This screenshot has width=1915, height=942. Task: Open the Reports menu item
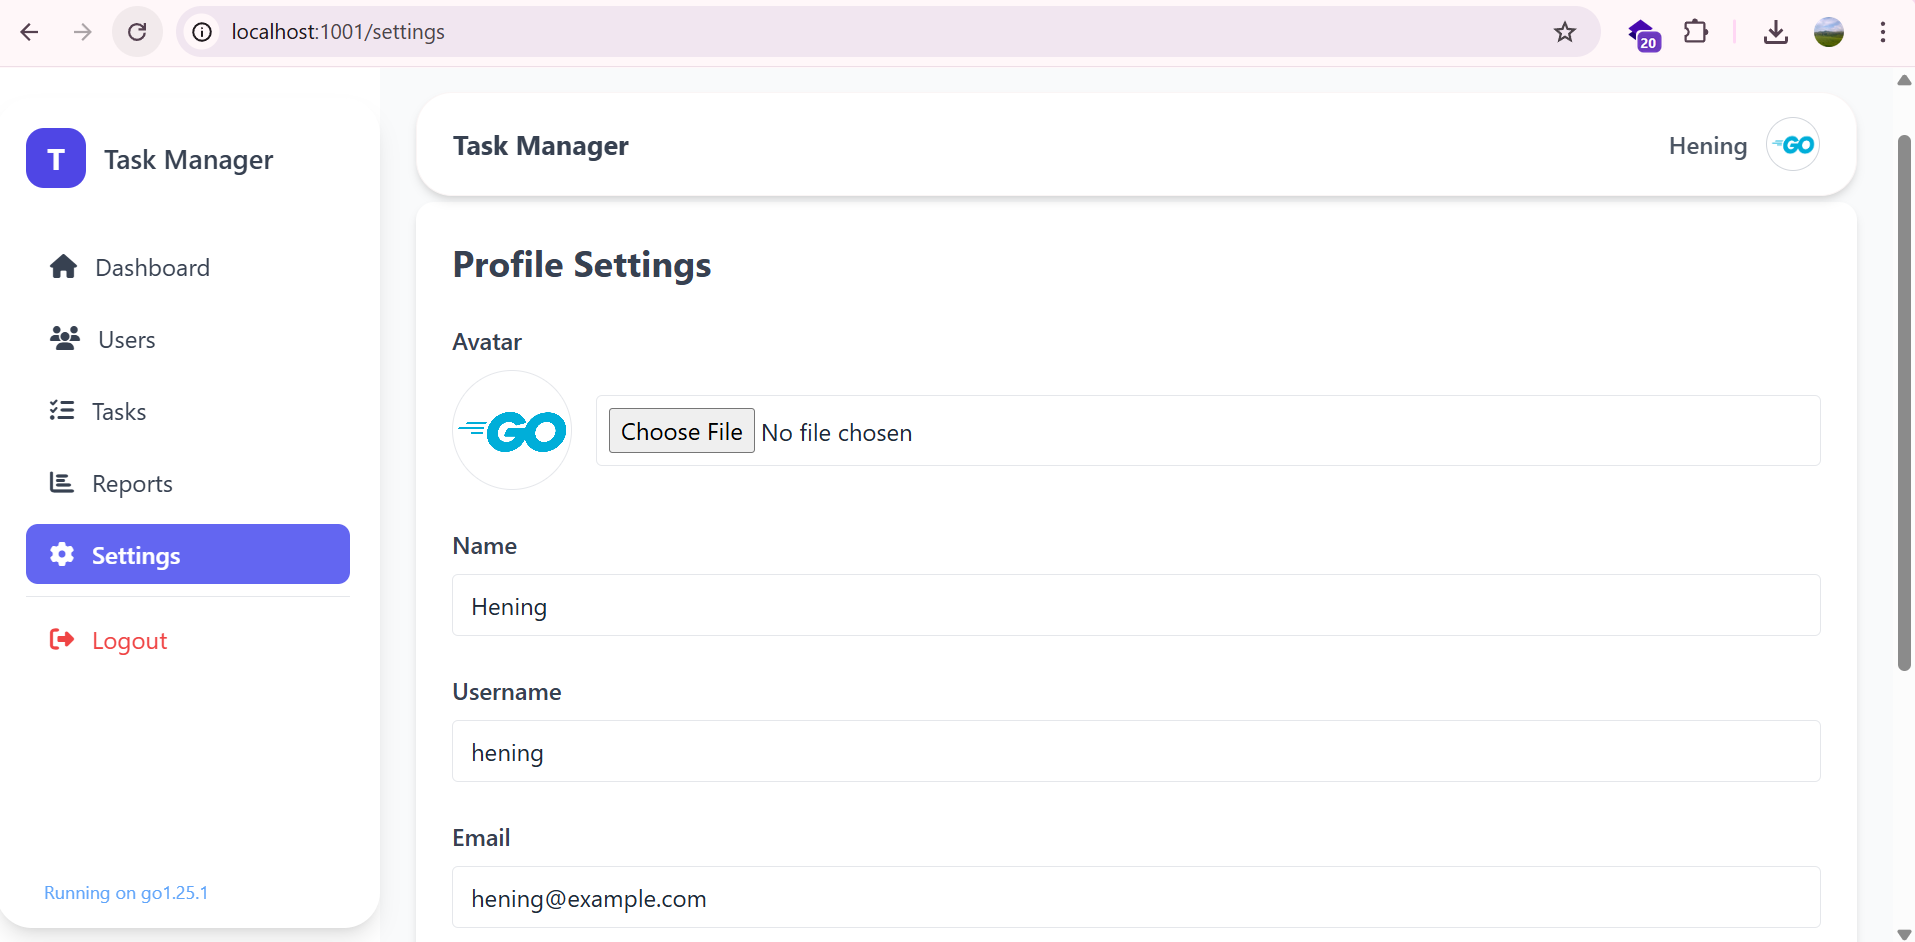132,484
